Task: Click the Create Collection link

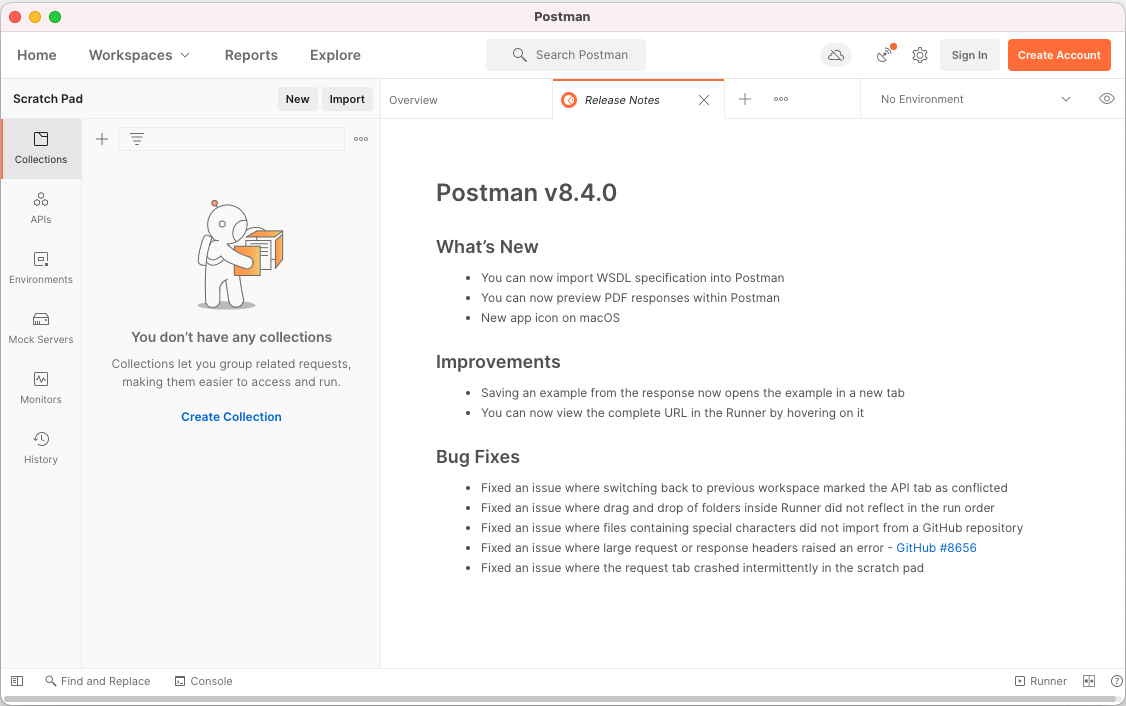Action: coord(231,417)
